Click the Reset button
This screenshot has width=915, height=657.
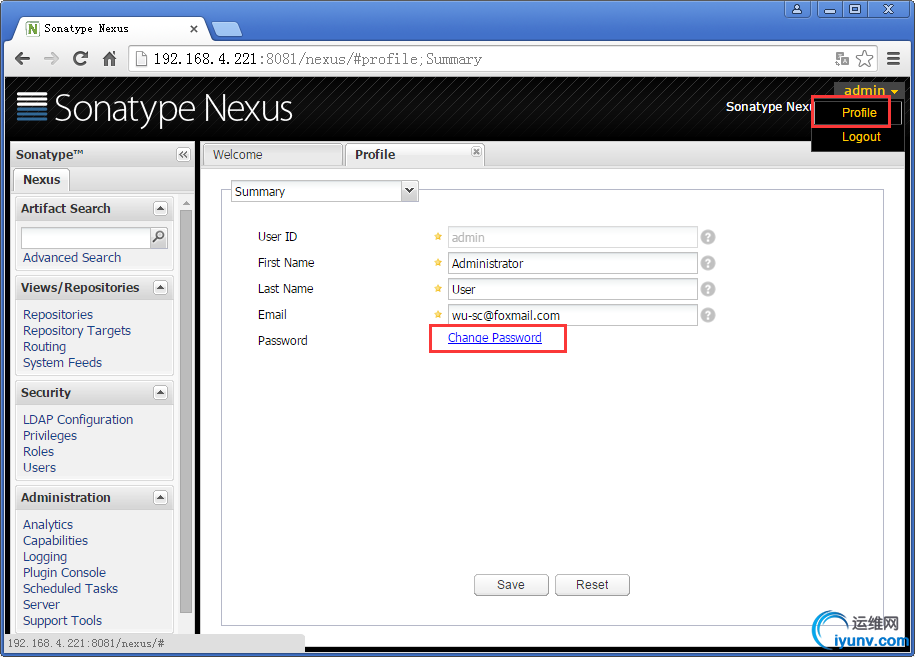click(592, 585)
